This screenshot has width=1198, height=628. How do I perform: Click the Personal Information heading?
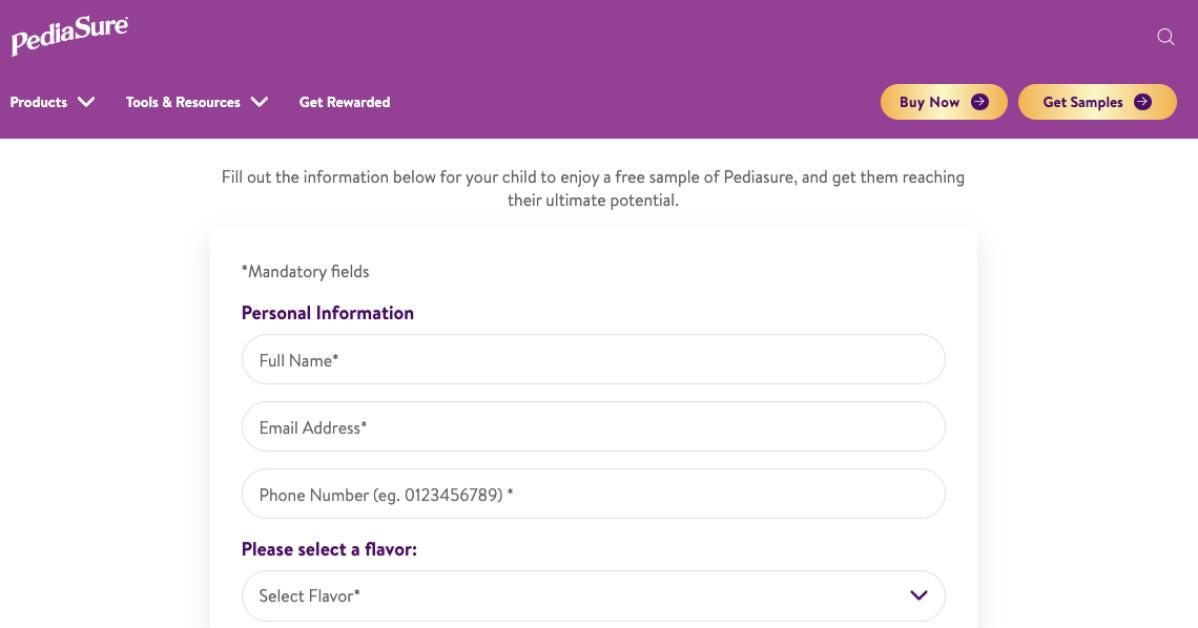pyautogui.click(x=328, y=313)
